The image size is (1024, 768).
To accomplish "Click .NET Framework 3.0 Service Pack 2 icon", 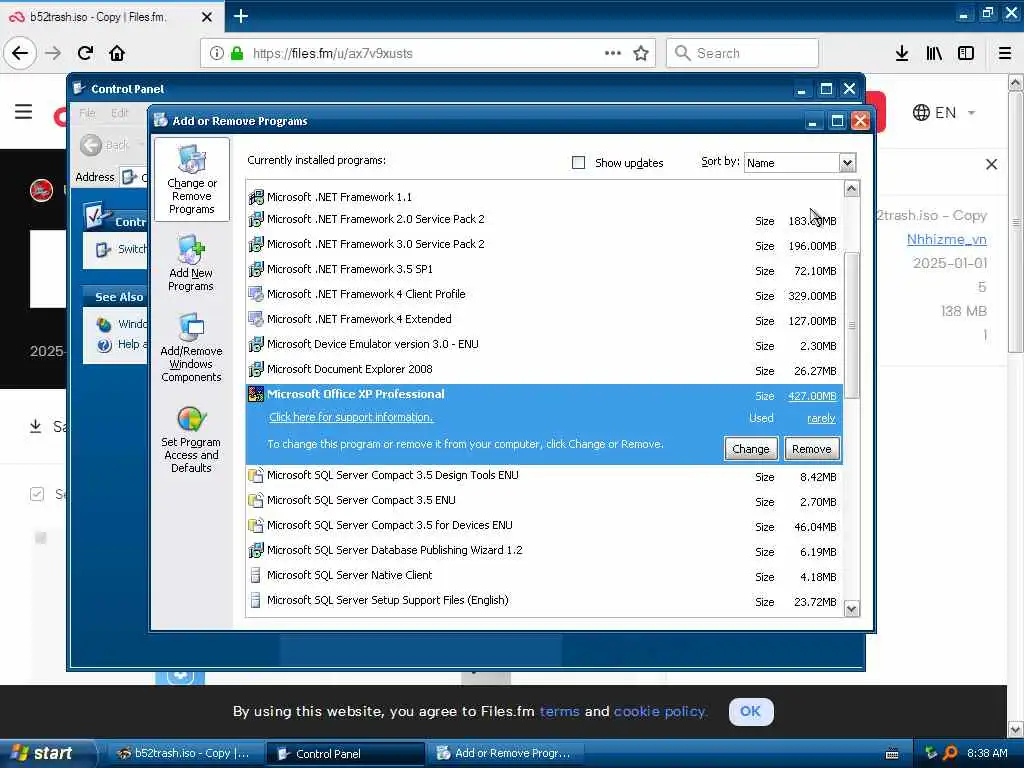I will [x=256, y=244].
